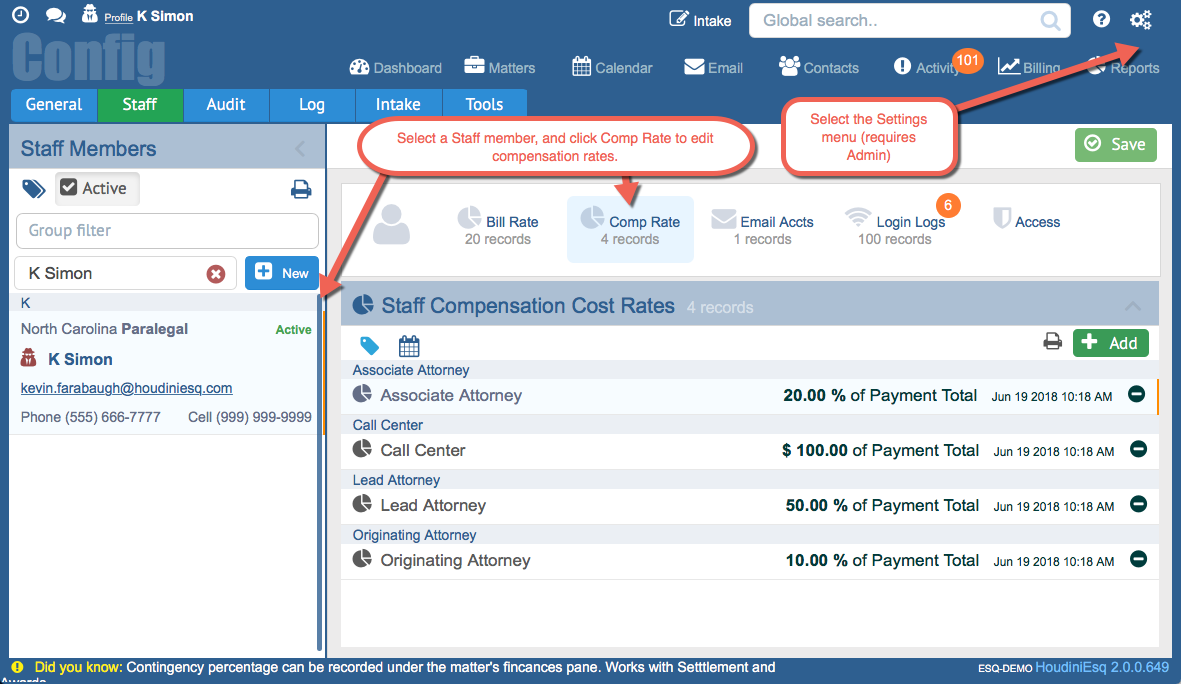This screenshot has height=684, width=1181.
Task: Click the clock timer icon in header
Action: (x=21, y=14)
